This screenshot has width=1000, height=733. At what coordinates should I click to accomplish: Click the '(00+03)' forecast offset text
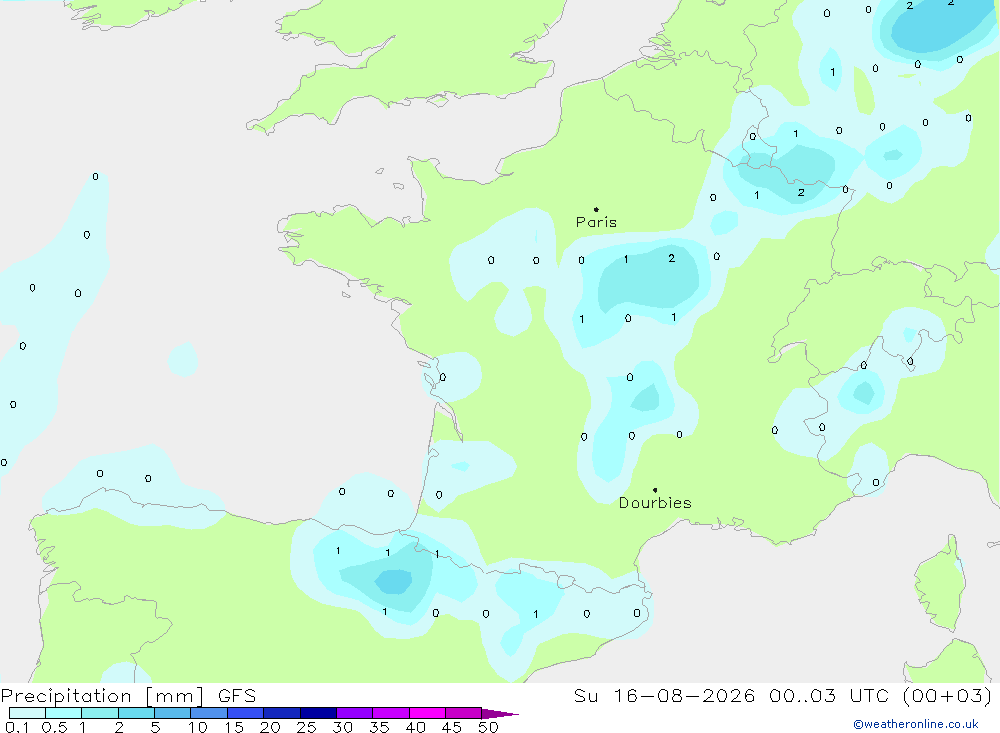(948, 696)
